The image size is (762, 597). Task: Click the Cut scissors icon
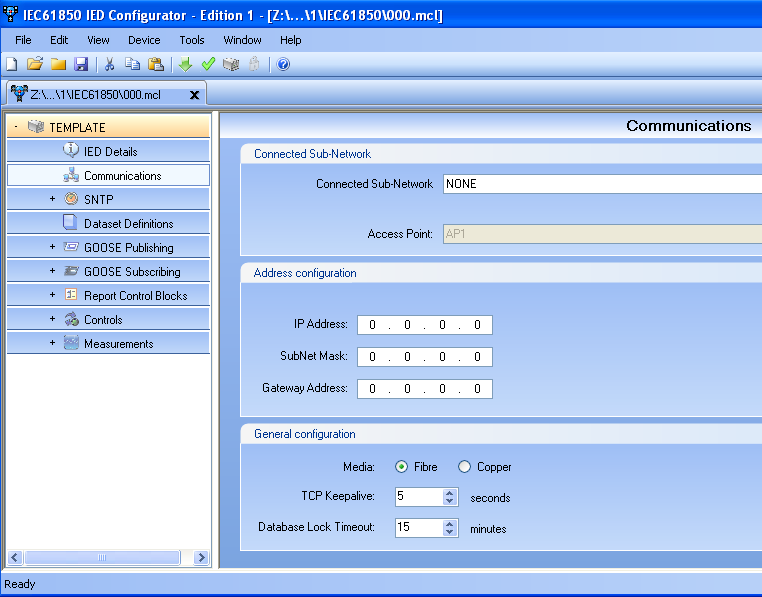coord(110,64)
